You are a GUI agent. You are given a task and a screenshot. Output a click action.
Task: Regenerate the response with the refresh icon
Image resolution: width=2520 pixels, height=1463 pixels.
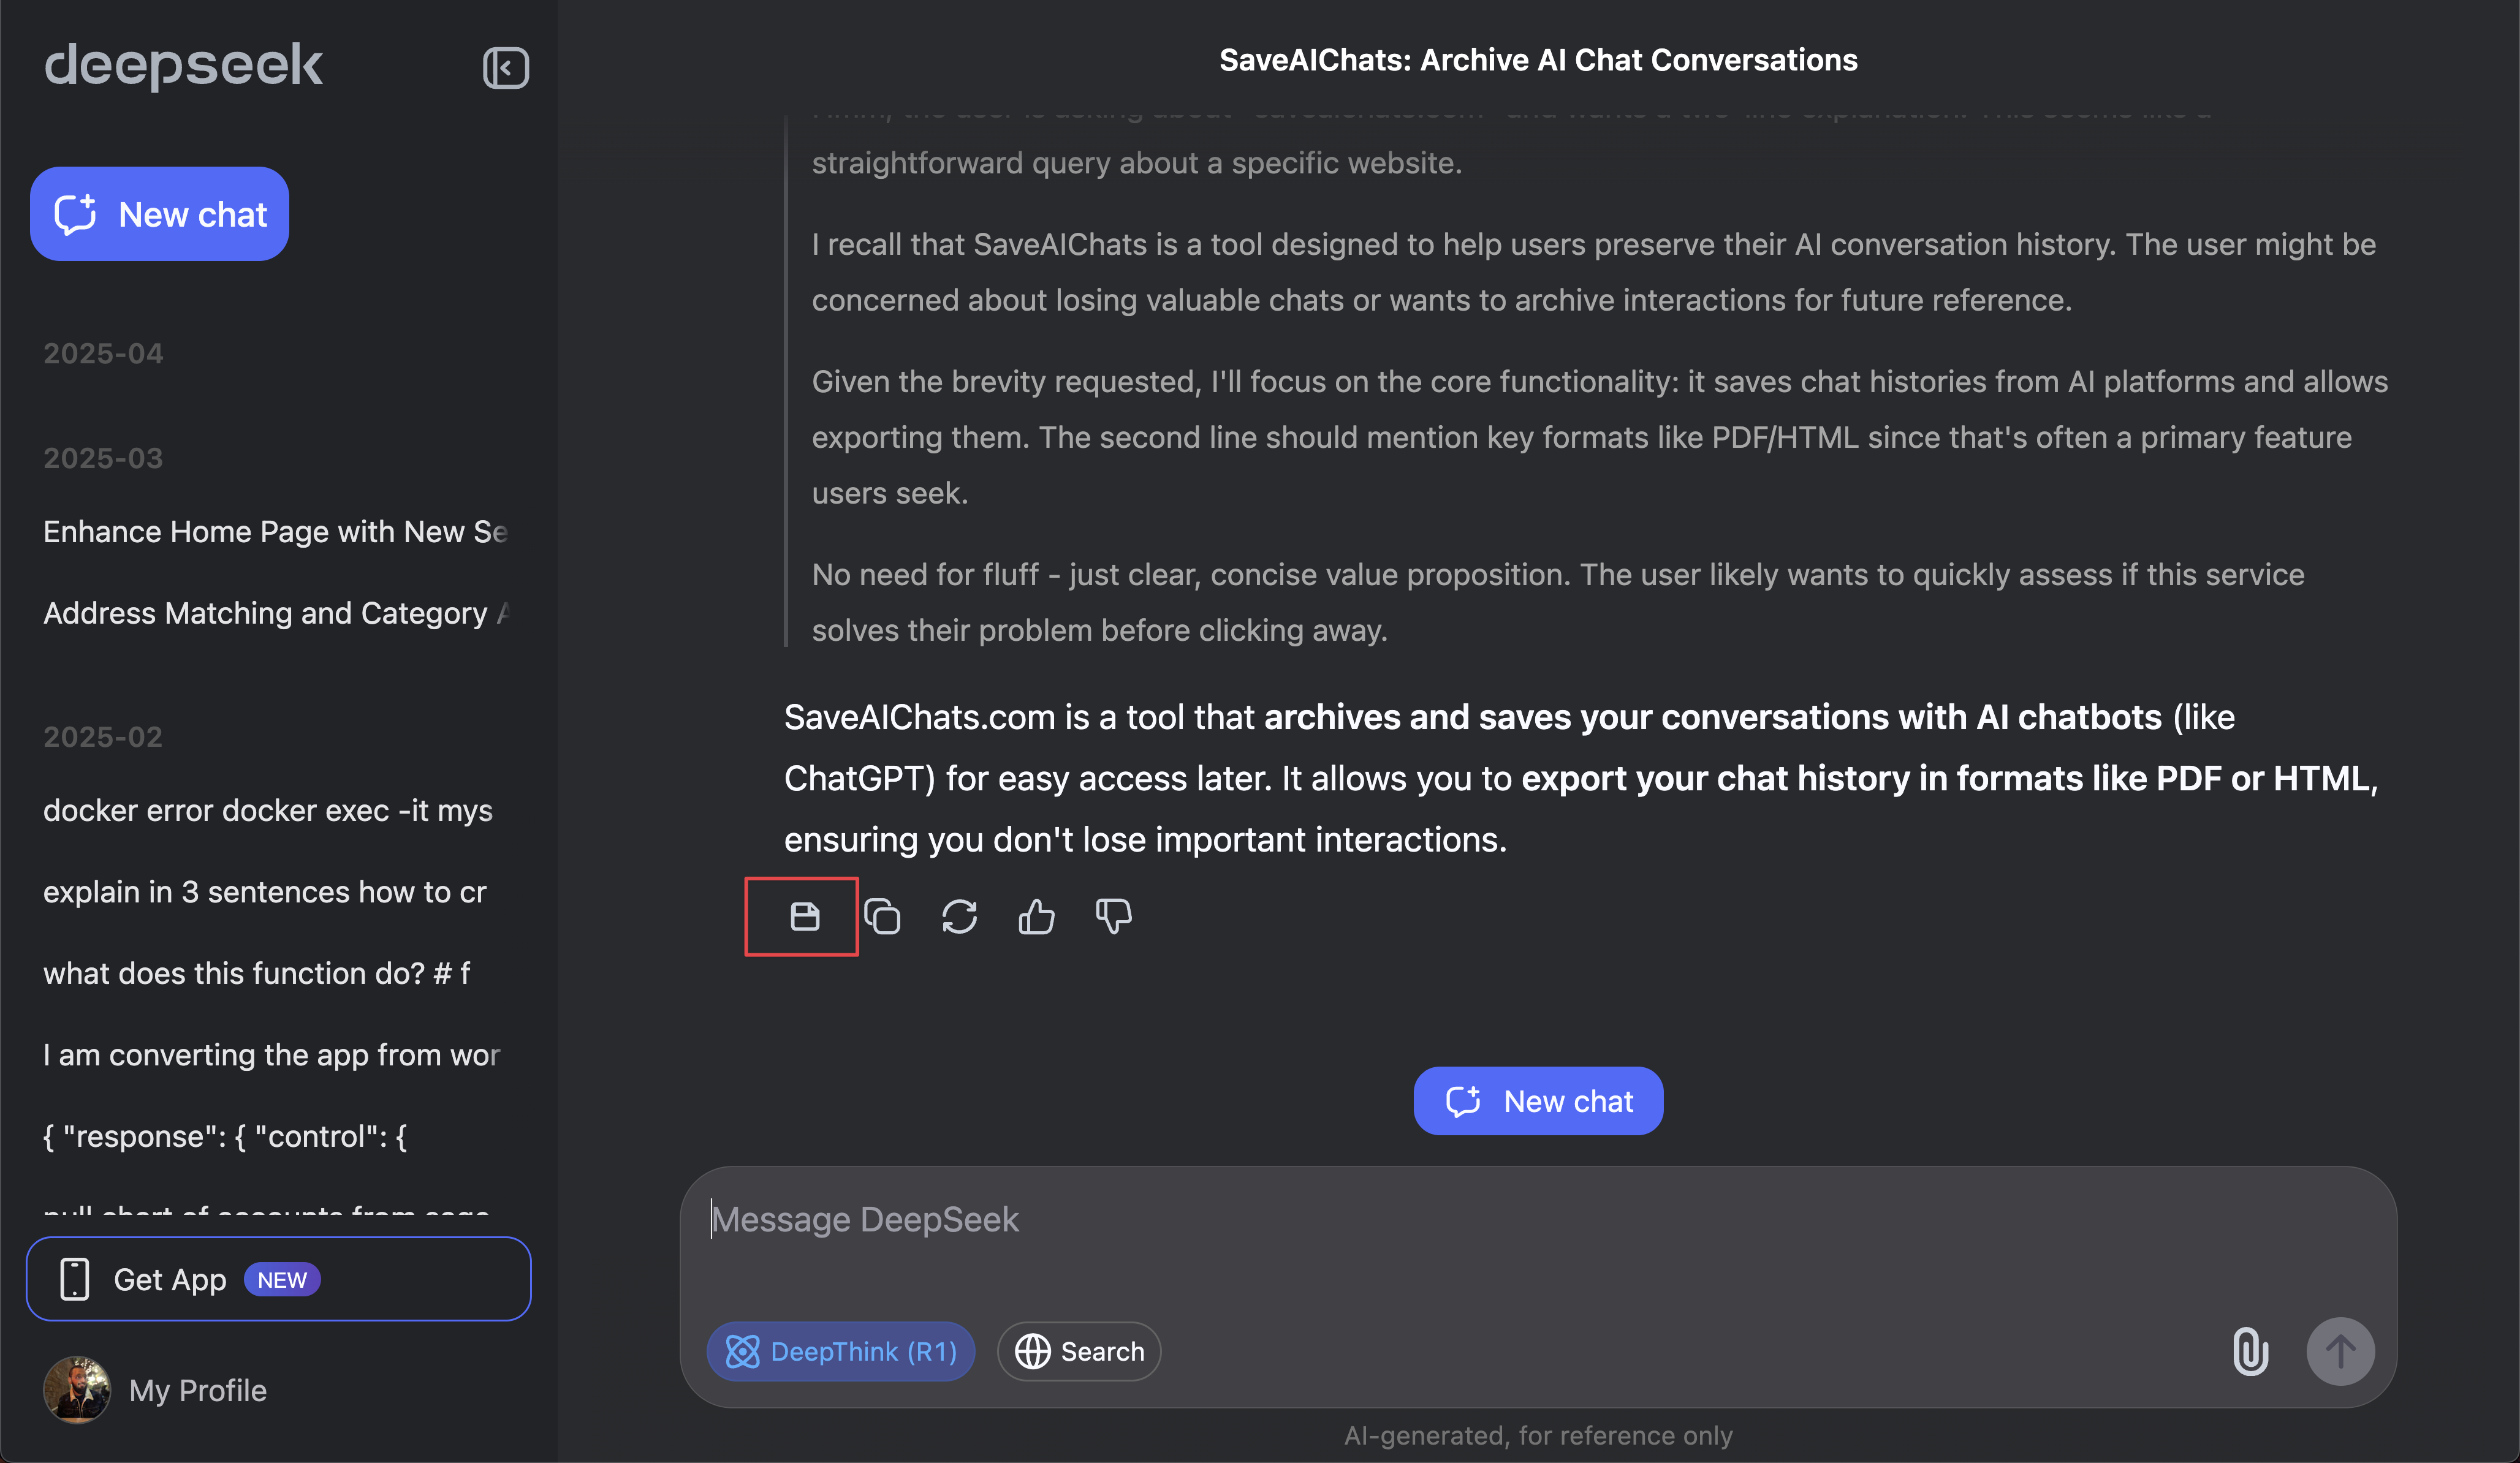(959, 916)
